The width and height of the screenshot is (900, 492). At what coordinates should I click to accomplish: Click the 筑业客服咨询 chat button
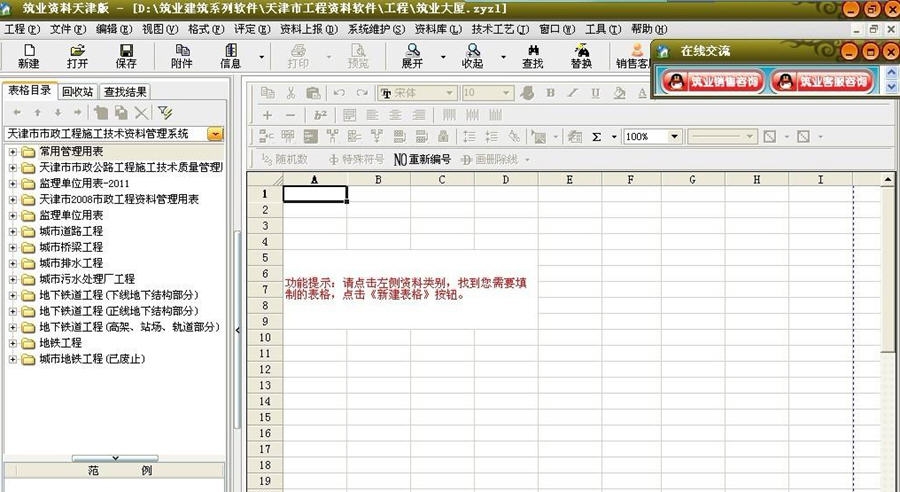tap(822, 82)
